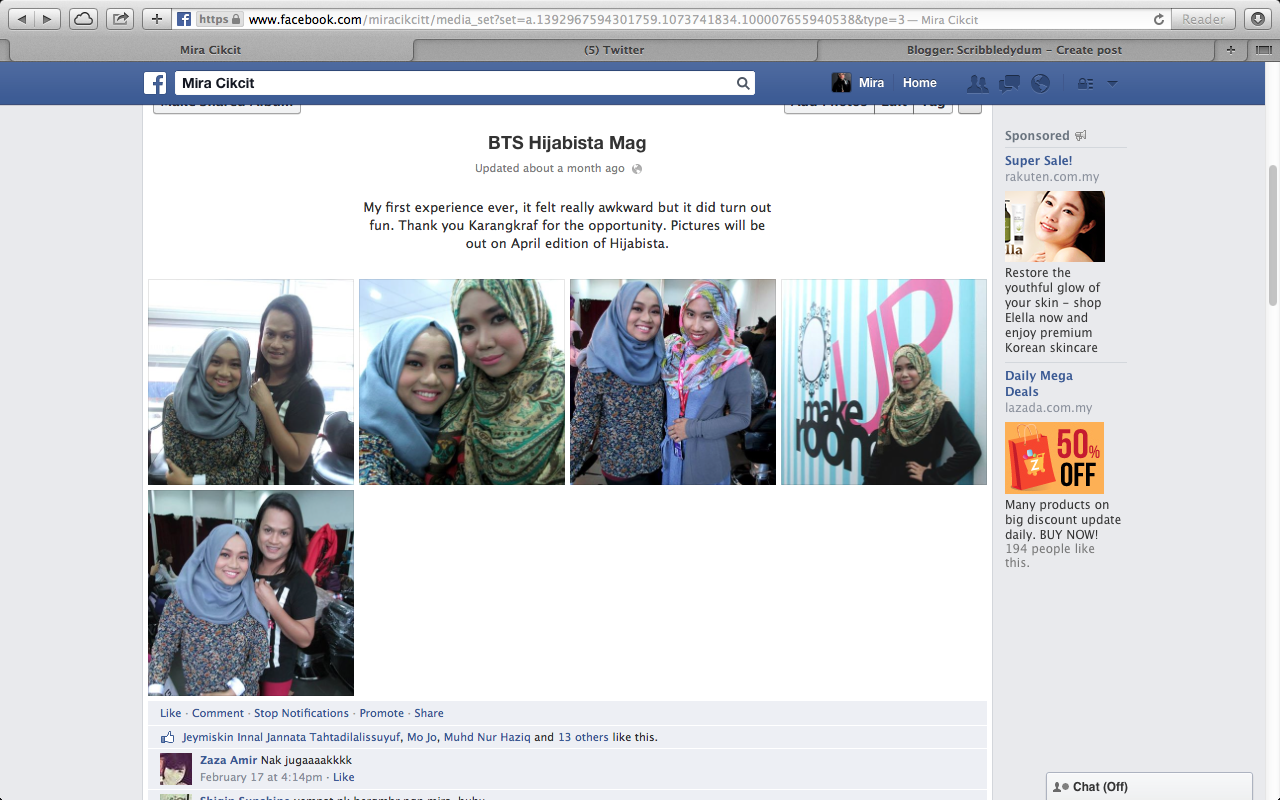The height and width of the screenshot is (800, 1280).
Task: Click the Facebook logo icon
Action: (x=155, y=83)
